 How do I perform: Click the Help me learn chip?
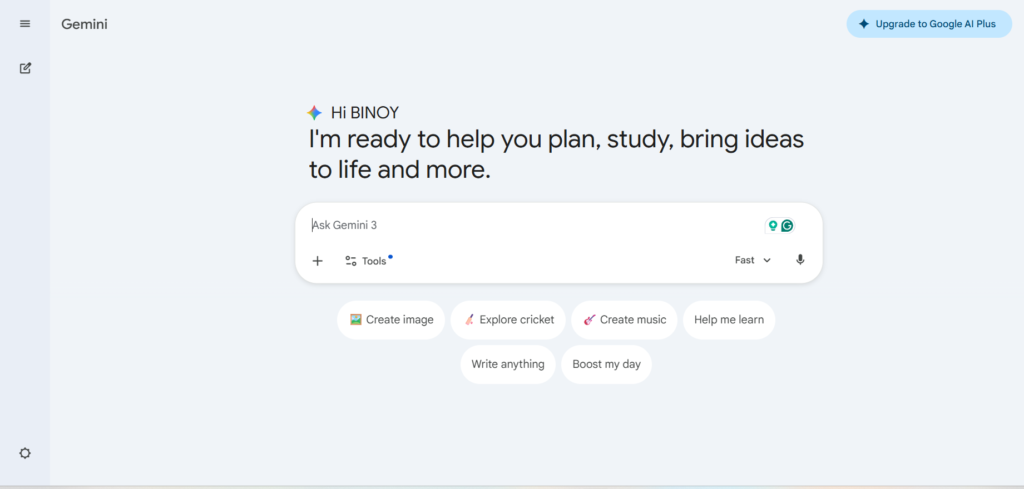tap(729, 320)
